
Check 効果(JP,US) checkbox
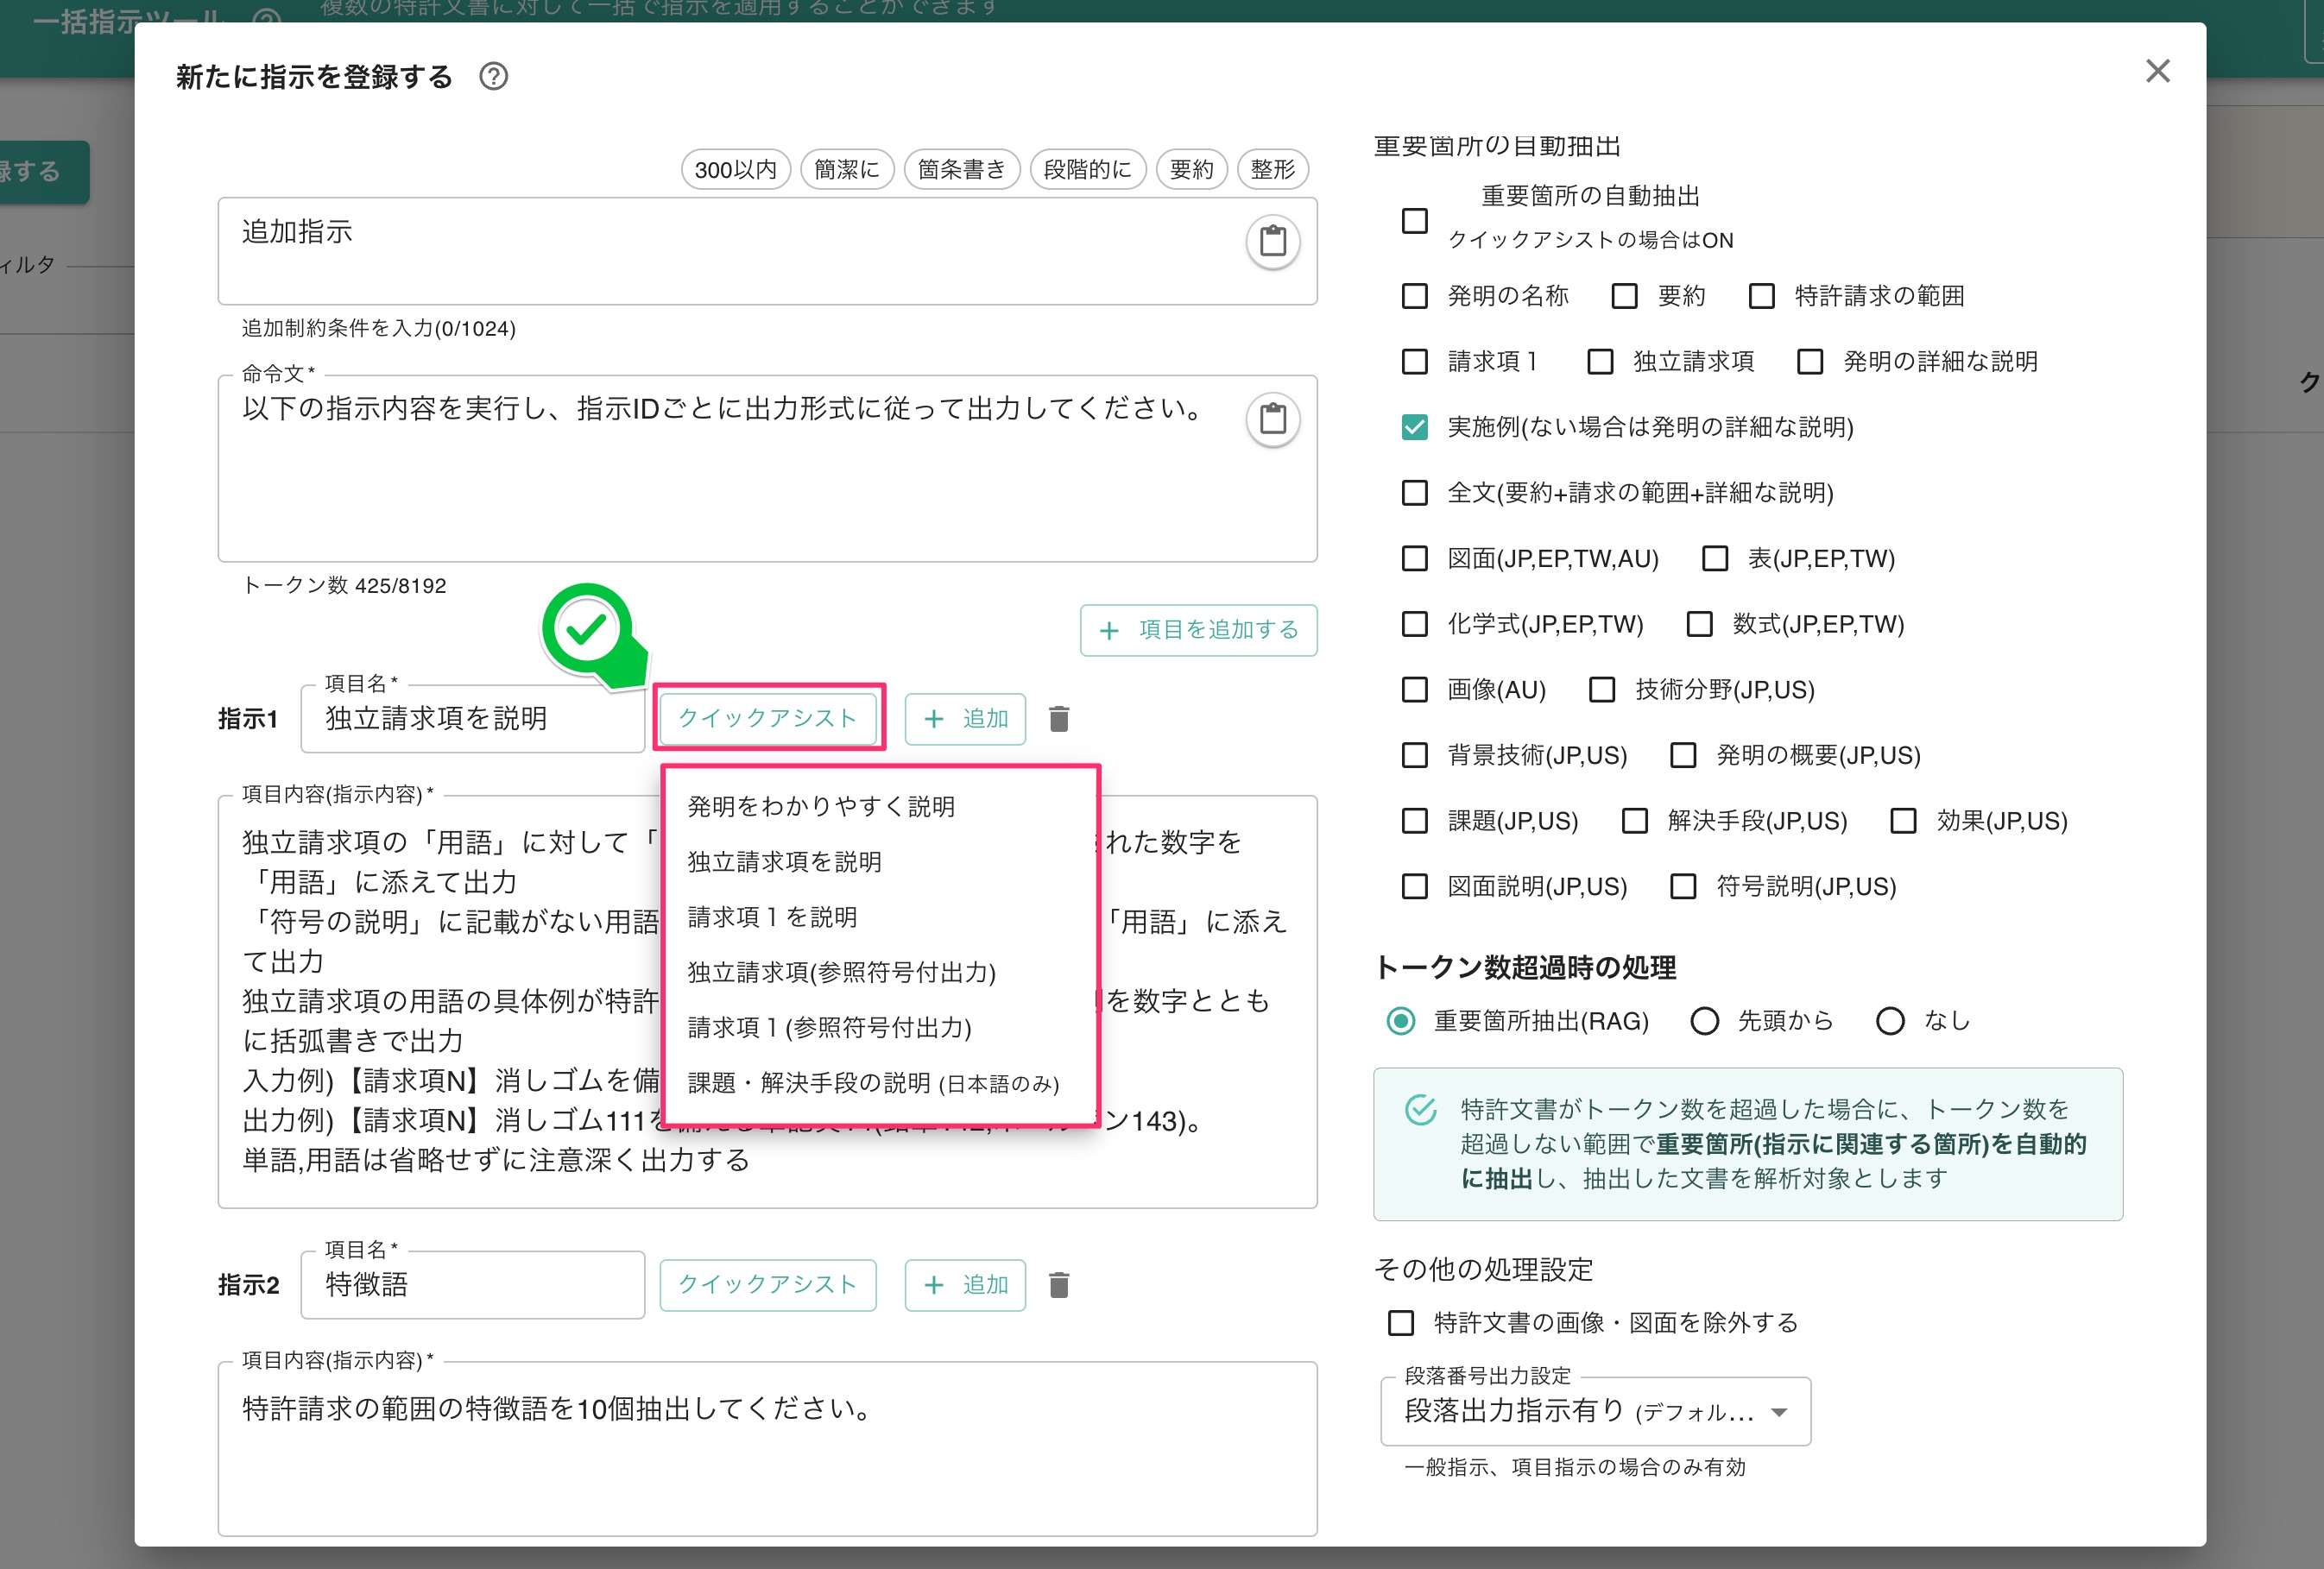tap(1903, 822)
